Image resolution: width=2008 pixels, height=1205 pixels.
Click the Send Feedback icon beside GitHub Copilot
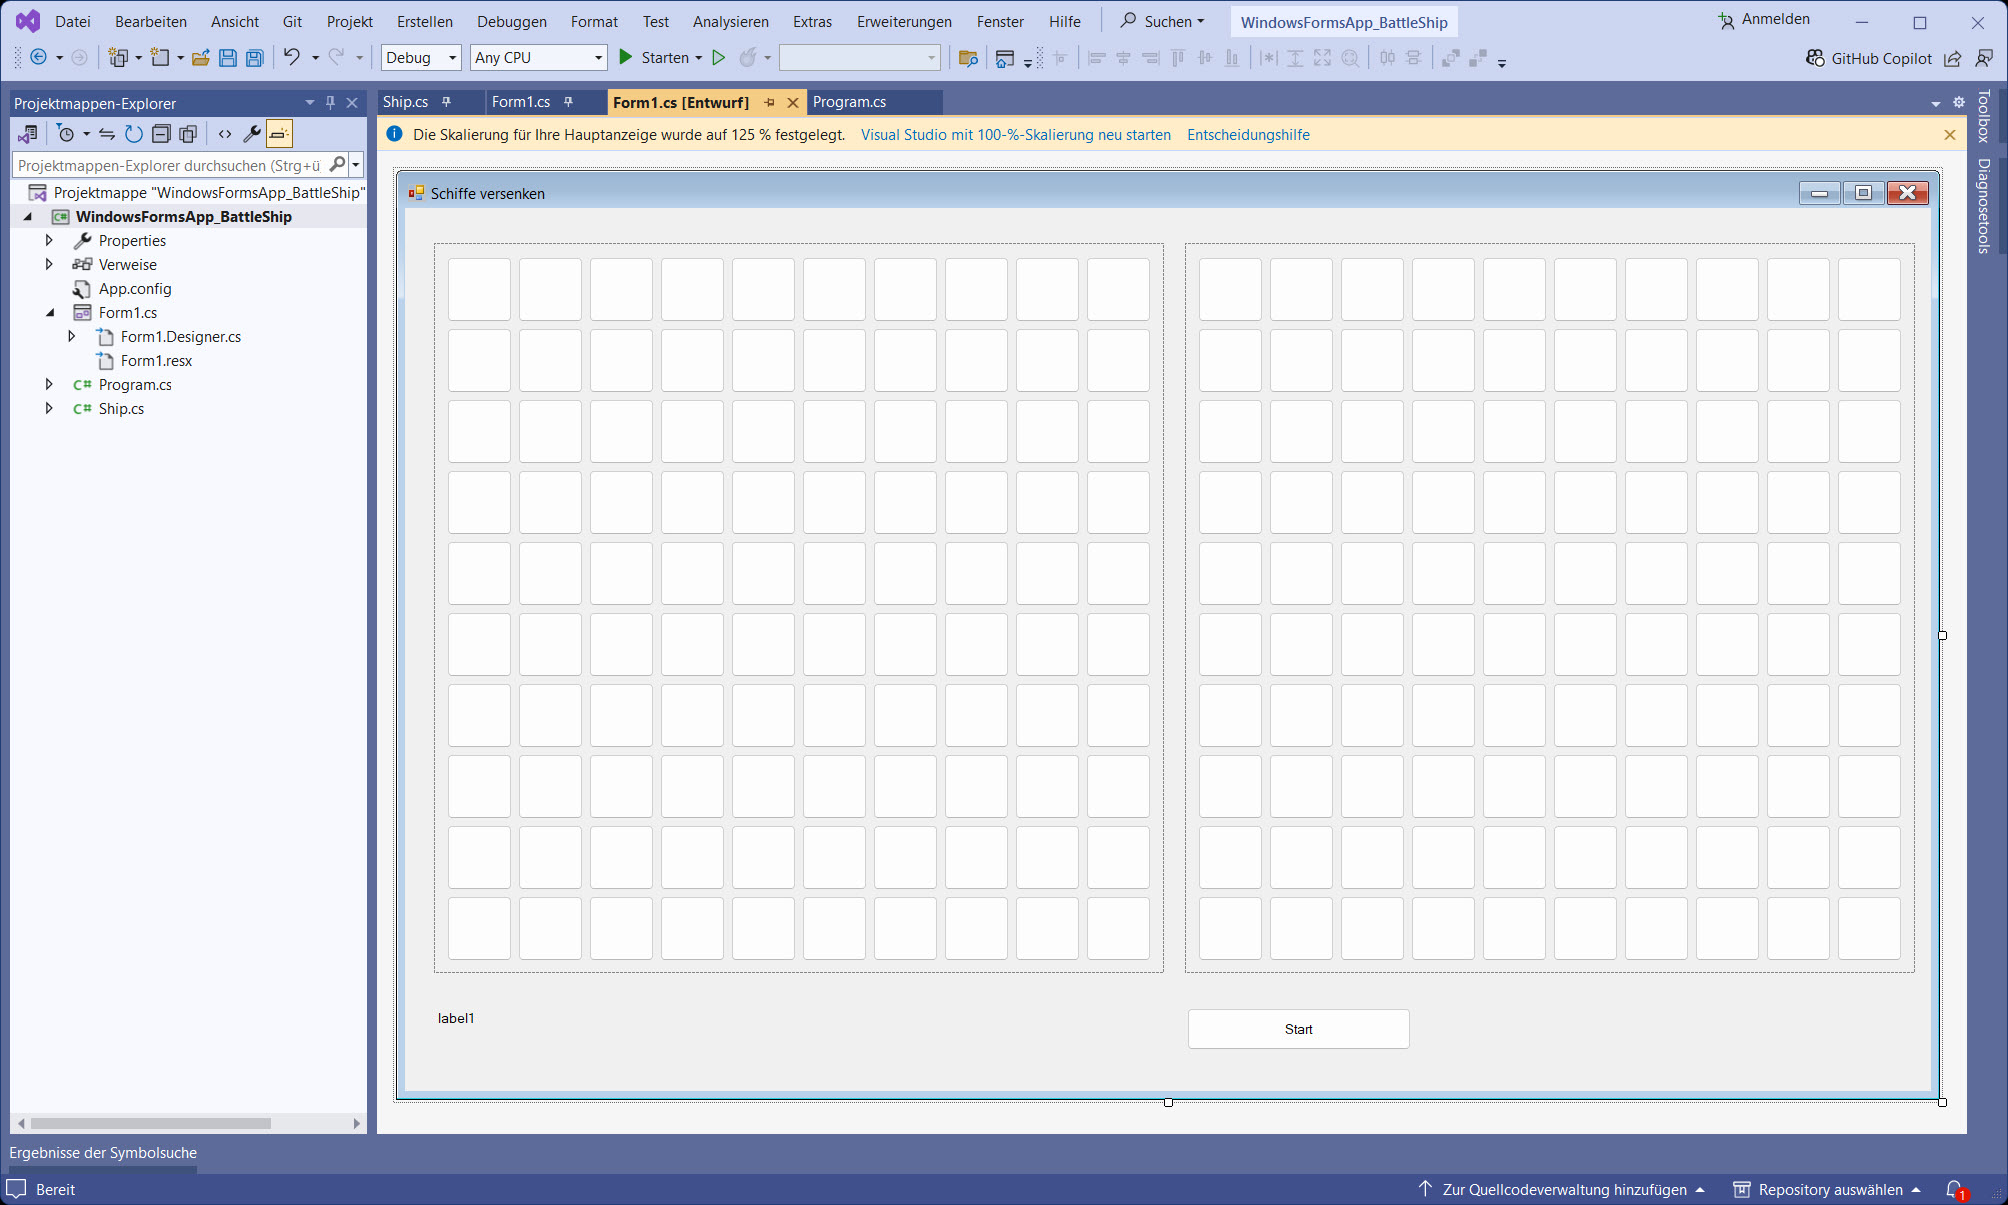(1985, 58)
